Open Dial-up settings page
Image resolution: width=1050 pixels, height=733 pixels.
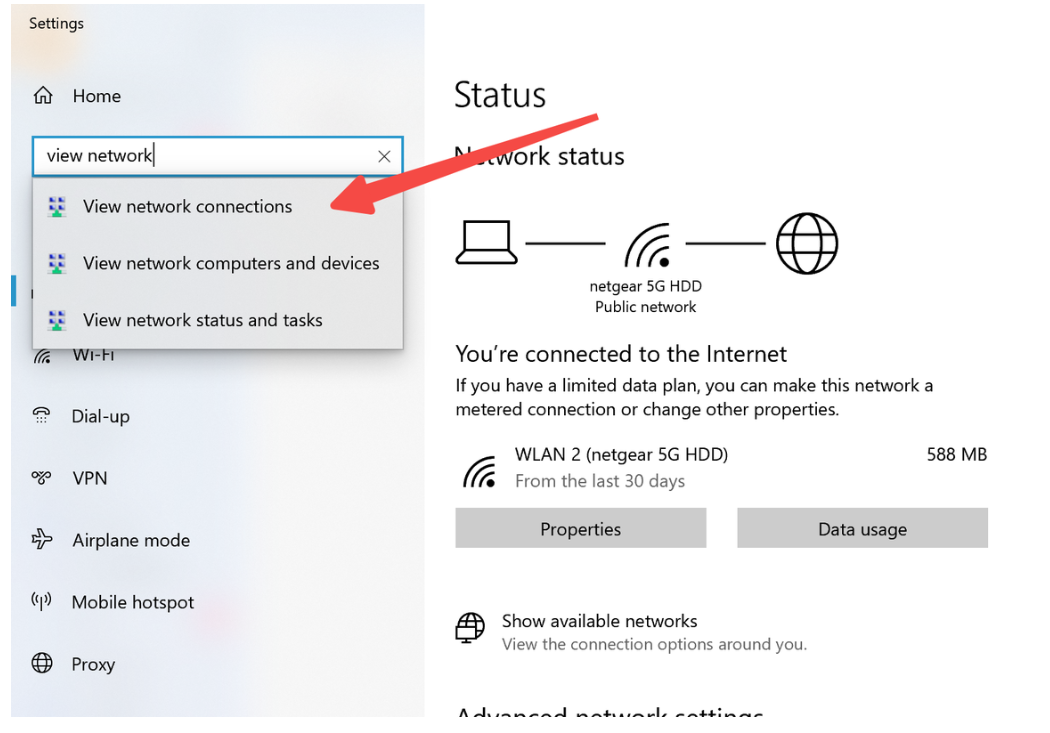pyautogui.click(x=100, y=416)
